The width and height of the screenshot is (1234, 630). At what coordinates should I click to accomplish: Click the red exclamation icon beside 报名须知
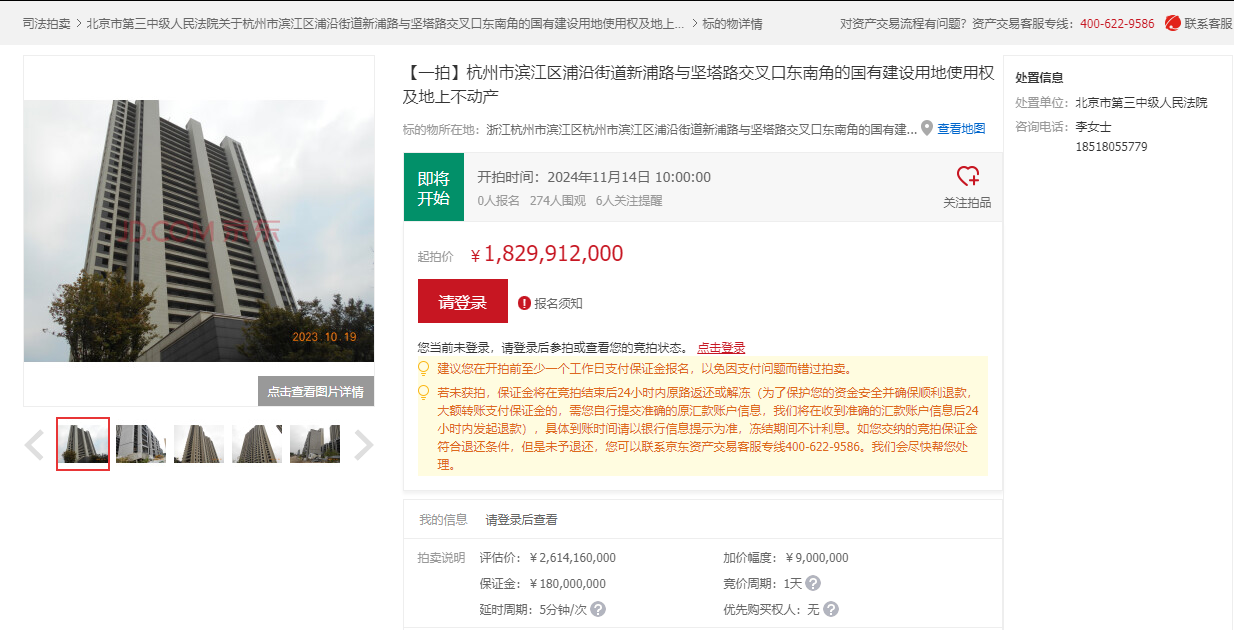point(524,303)
